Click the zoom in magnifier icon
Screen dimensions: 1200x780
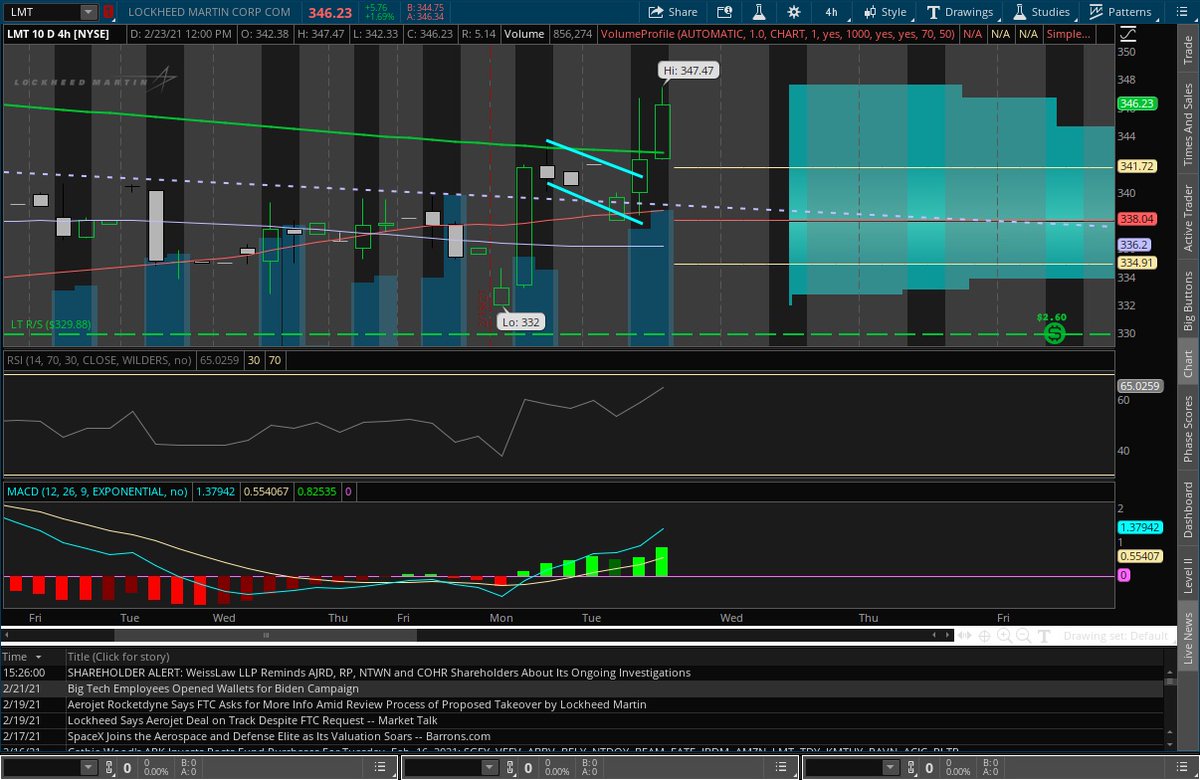click(1005, 636)
